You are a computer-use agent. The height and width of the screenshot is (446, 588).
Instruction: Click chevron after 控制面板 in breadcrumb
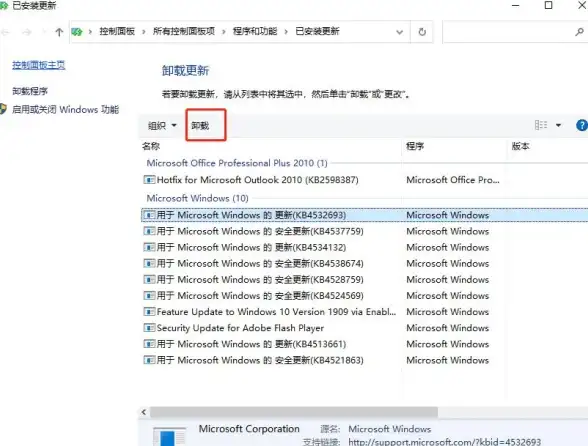[144, 32]
